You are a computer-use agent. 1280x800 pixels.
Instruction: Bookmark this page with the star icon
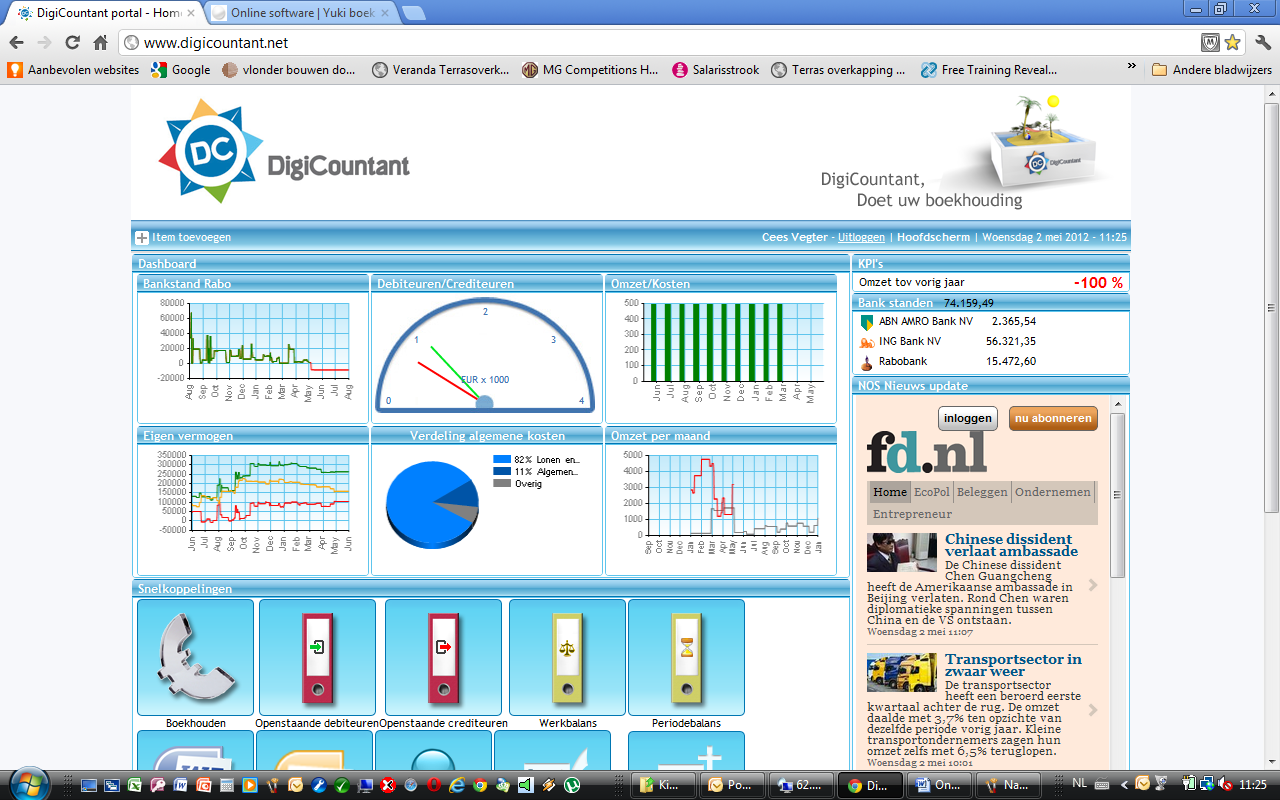pyautogui.click(x=1232, y=43)
